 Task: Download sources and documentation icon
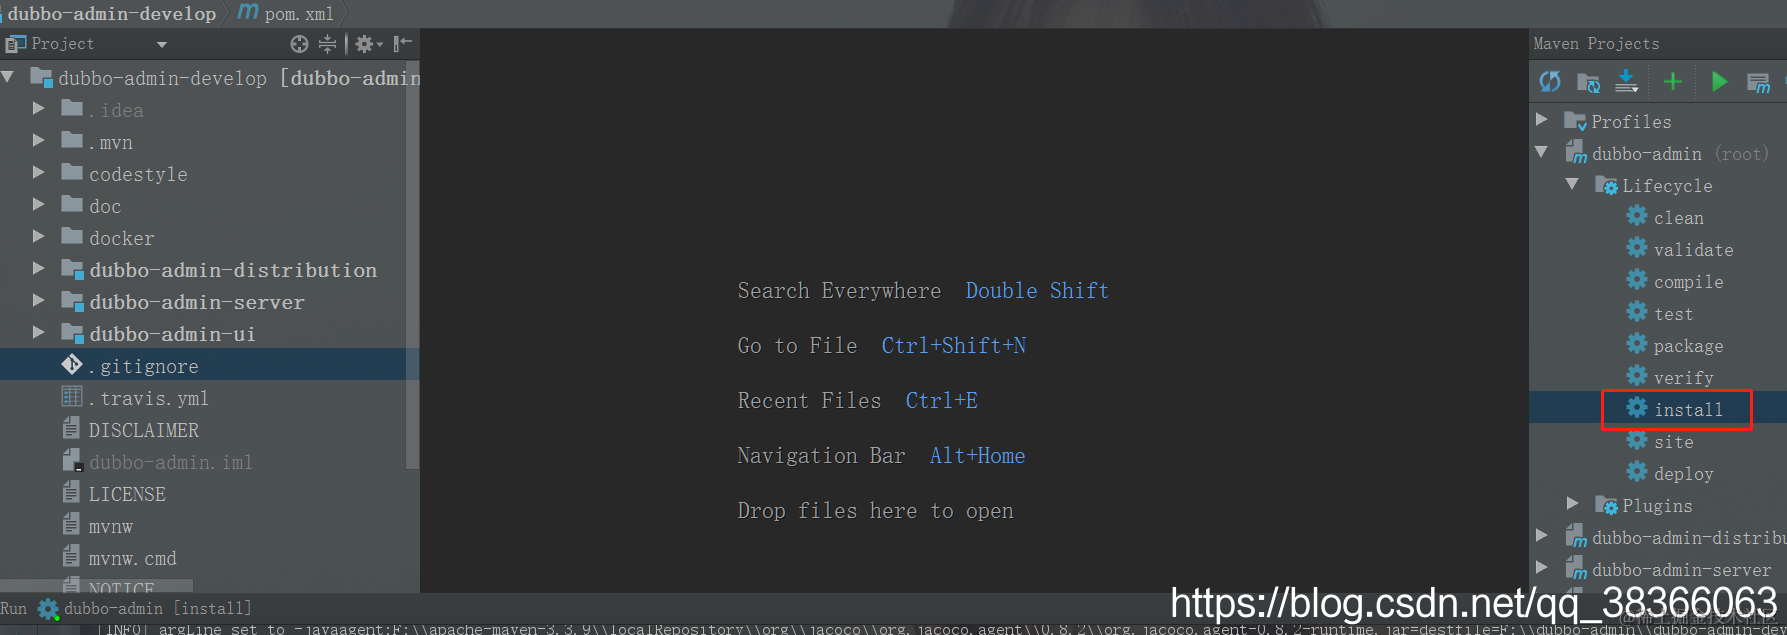point(1627,81)
